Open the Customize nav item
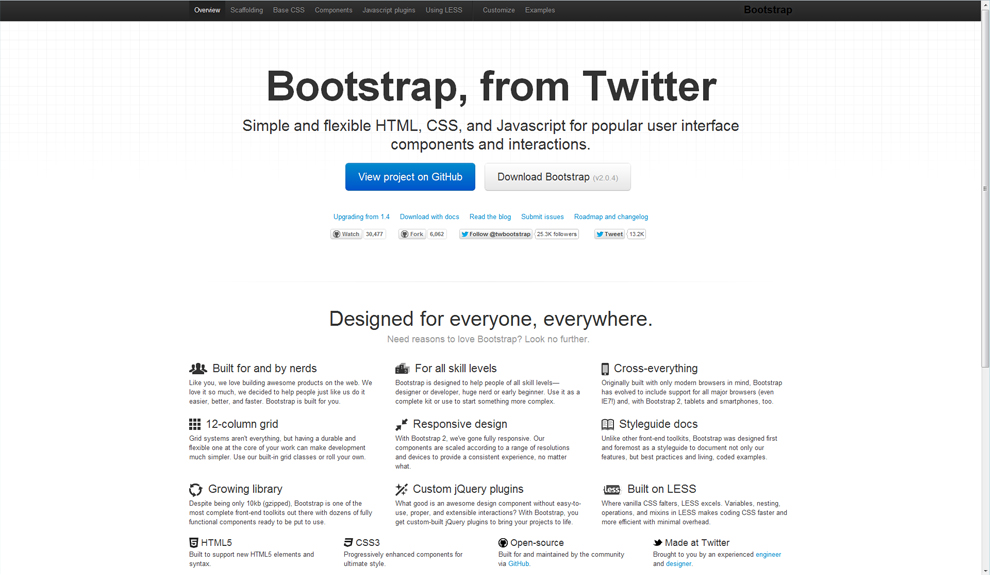The image size is (990, 575). [x=499, y=10]
